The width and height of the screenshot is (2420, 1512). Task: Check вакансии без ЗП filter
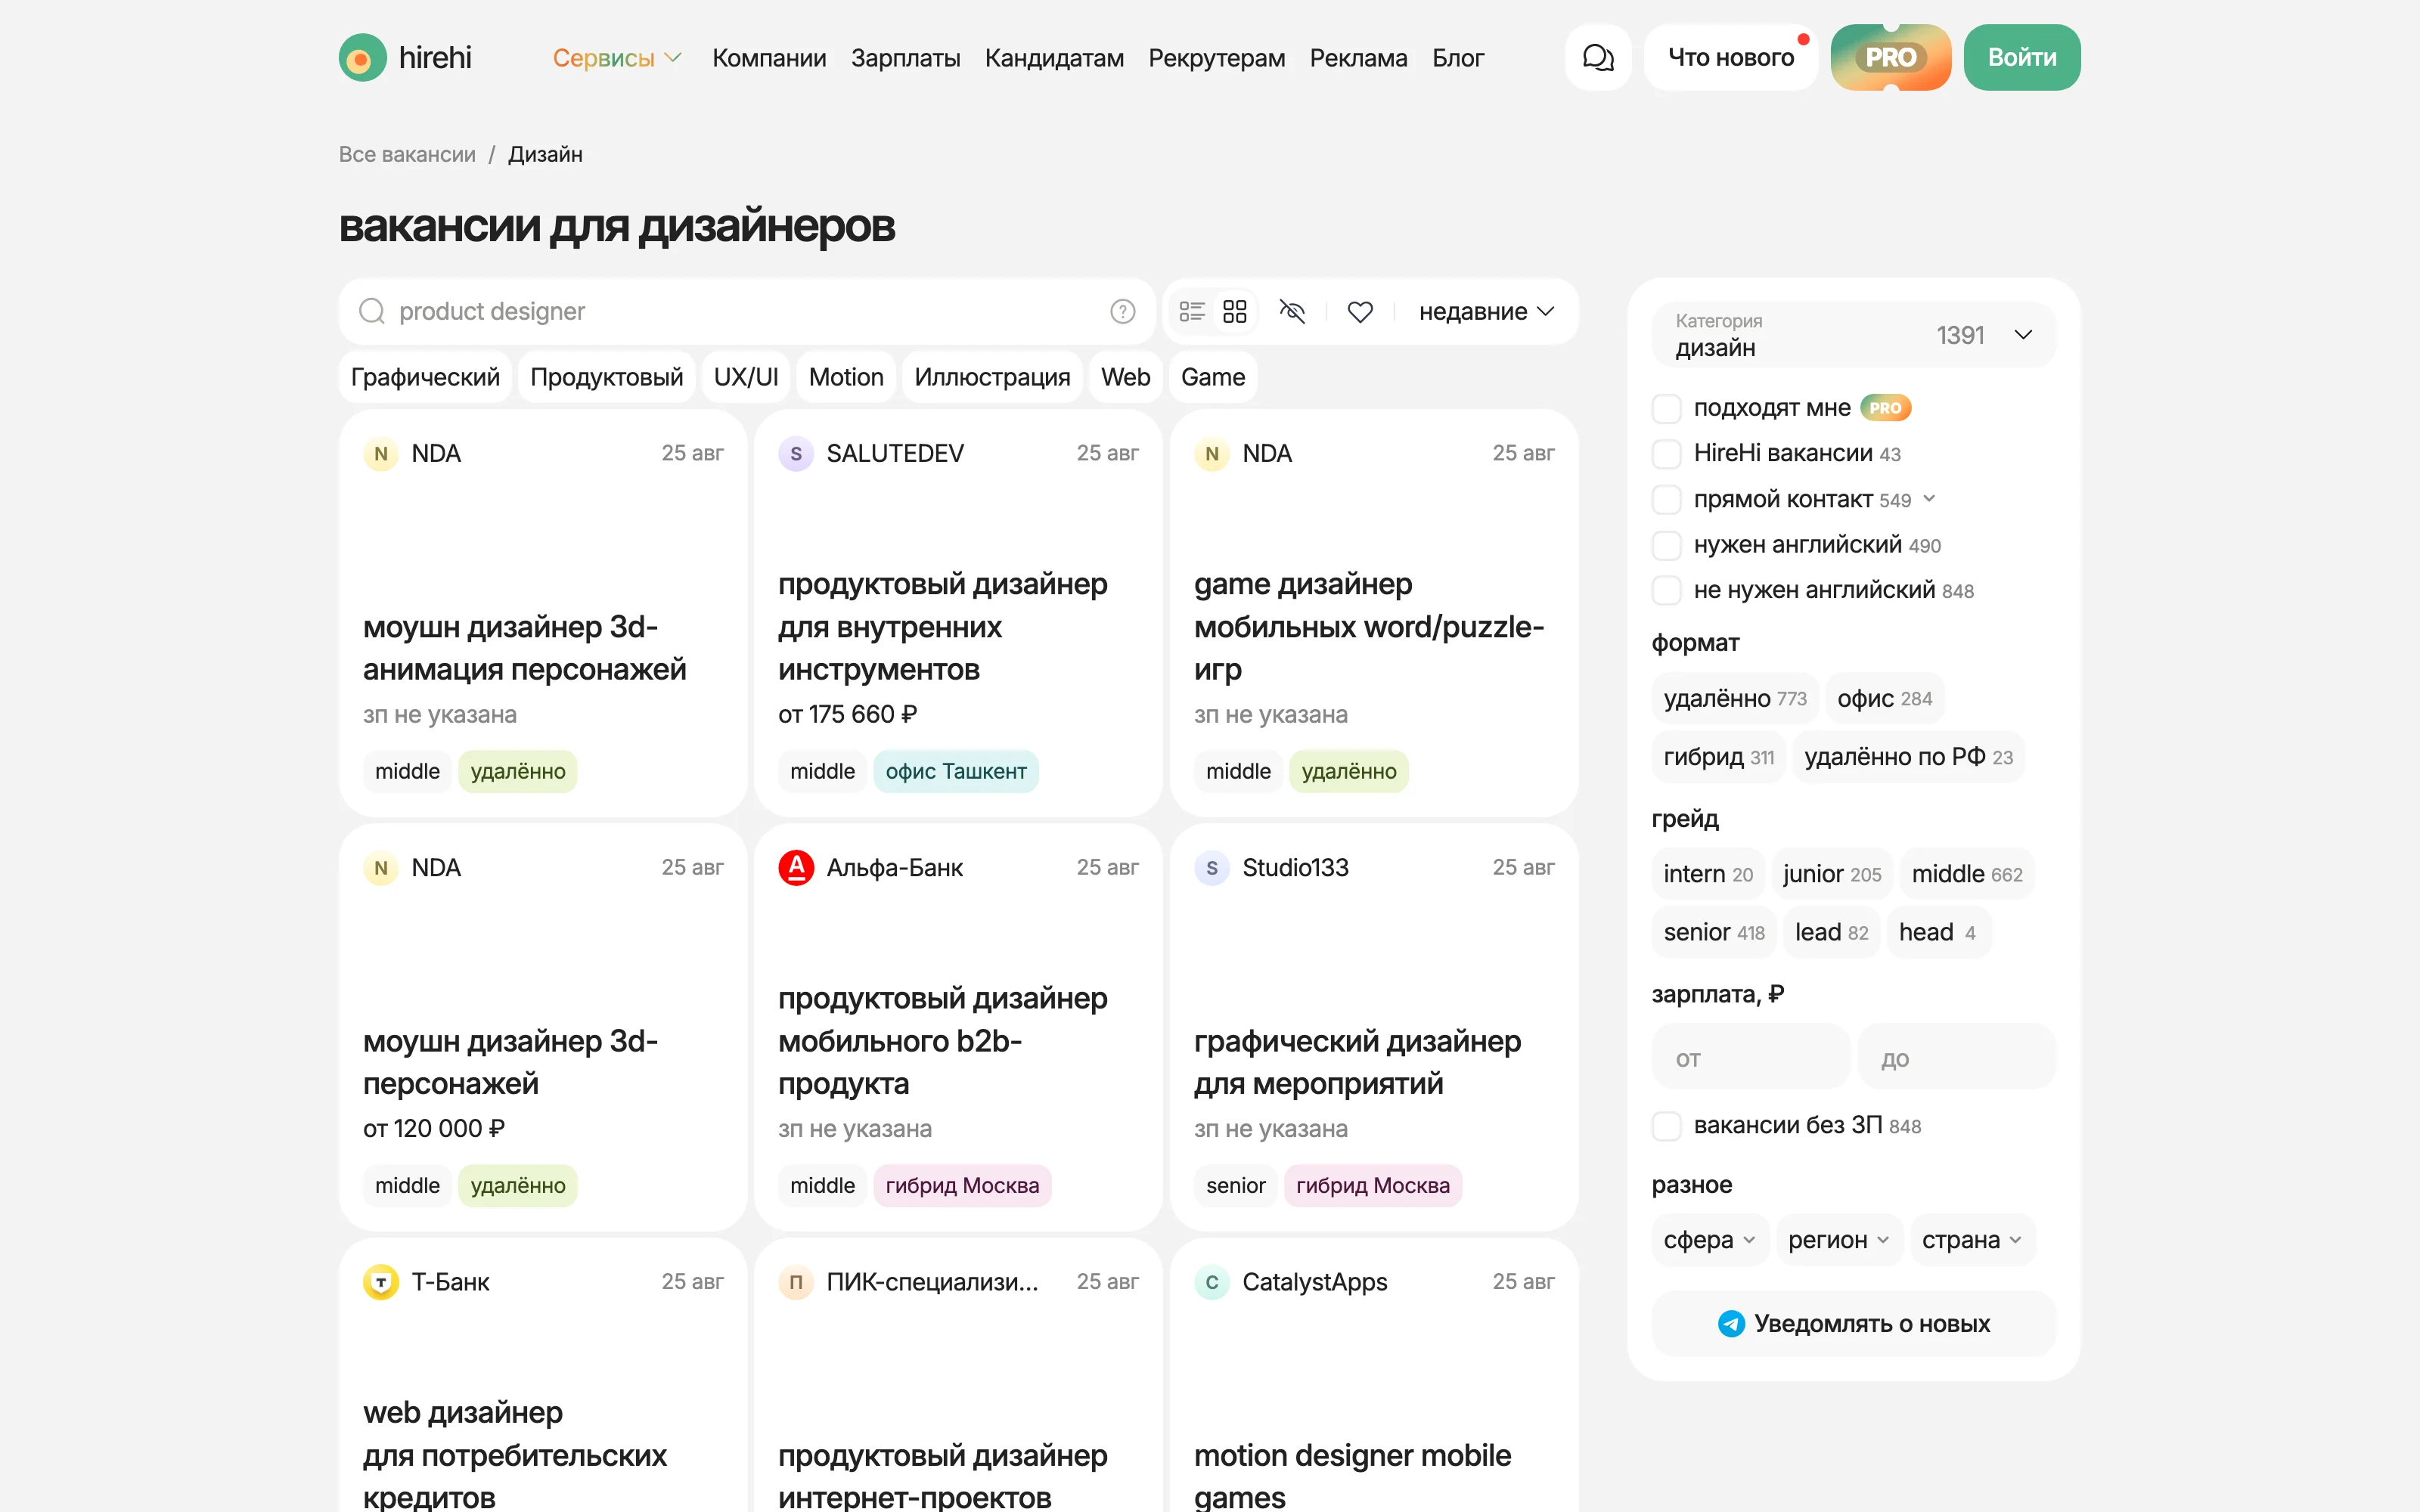(1666, 1125)
